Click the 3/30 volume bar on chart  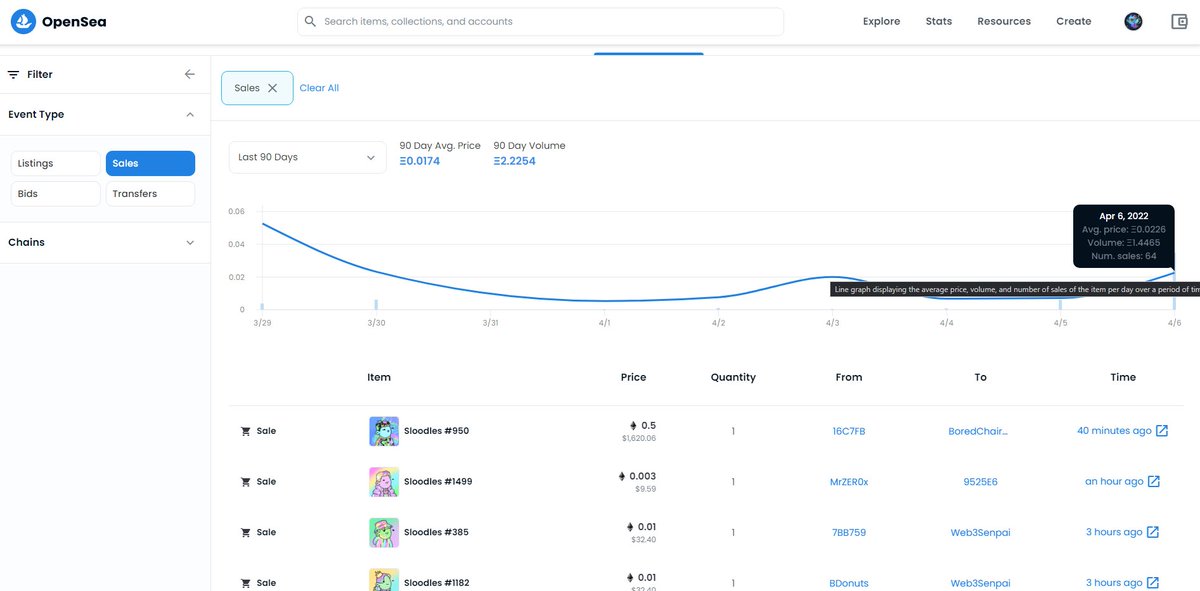[376, 304]
